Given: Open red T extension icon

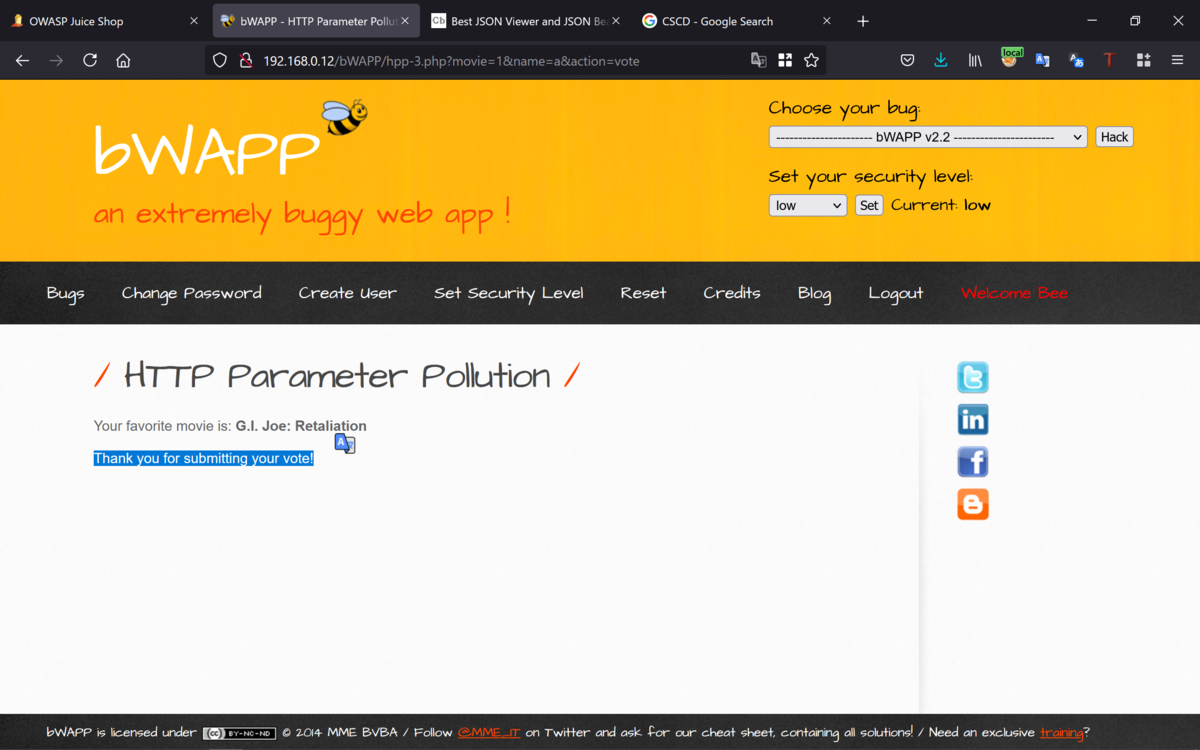Looking at the screenshot, I should click(1109, 61).
